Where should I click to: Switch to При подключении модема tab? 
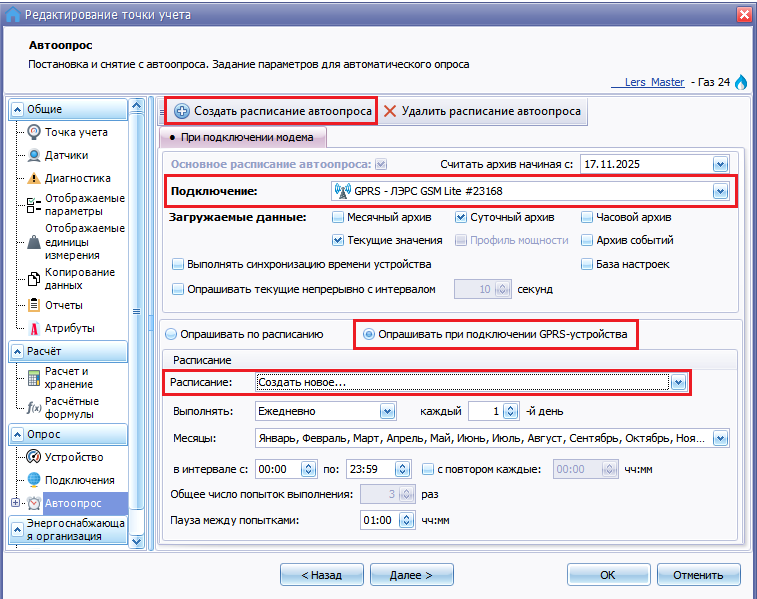(x=239, y=137)
